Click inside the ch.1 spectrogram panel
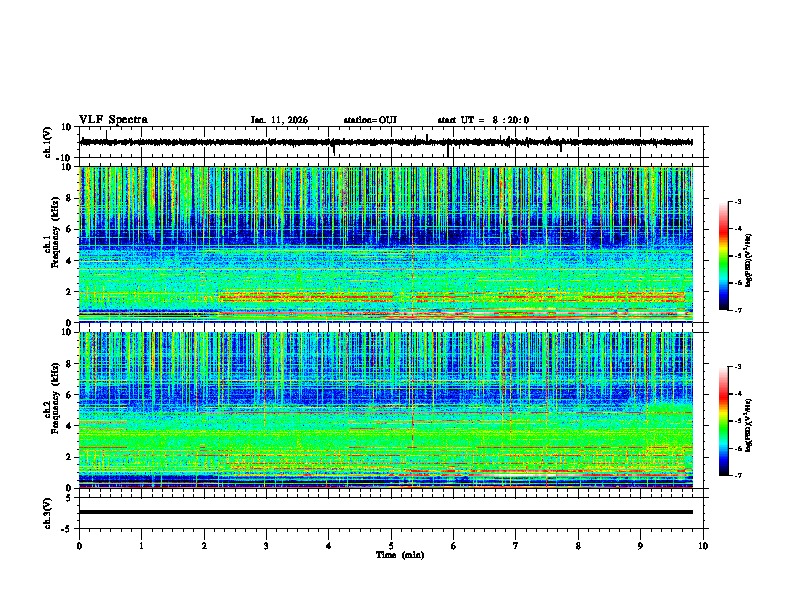792x612 pixels. (386, 244)
